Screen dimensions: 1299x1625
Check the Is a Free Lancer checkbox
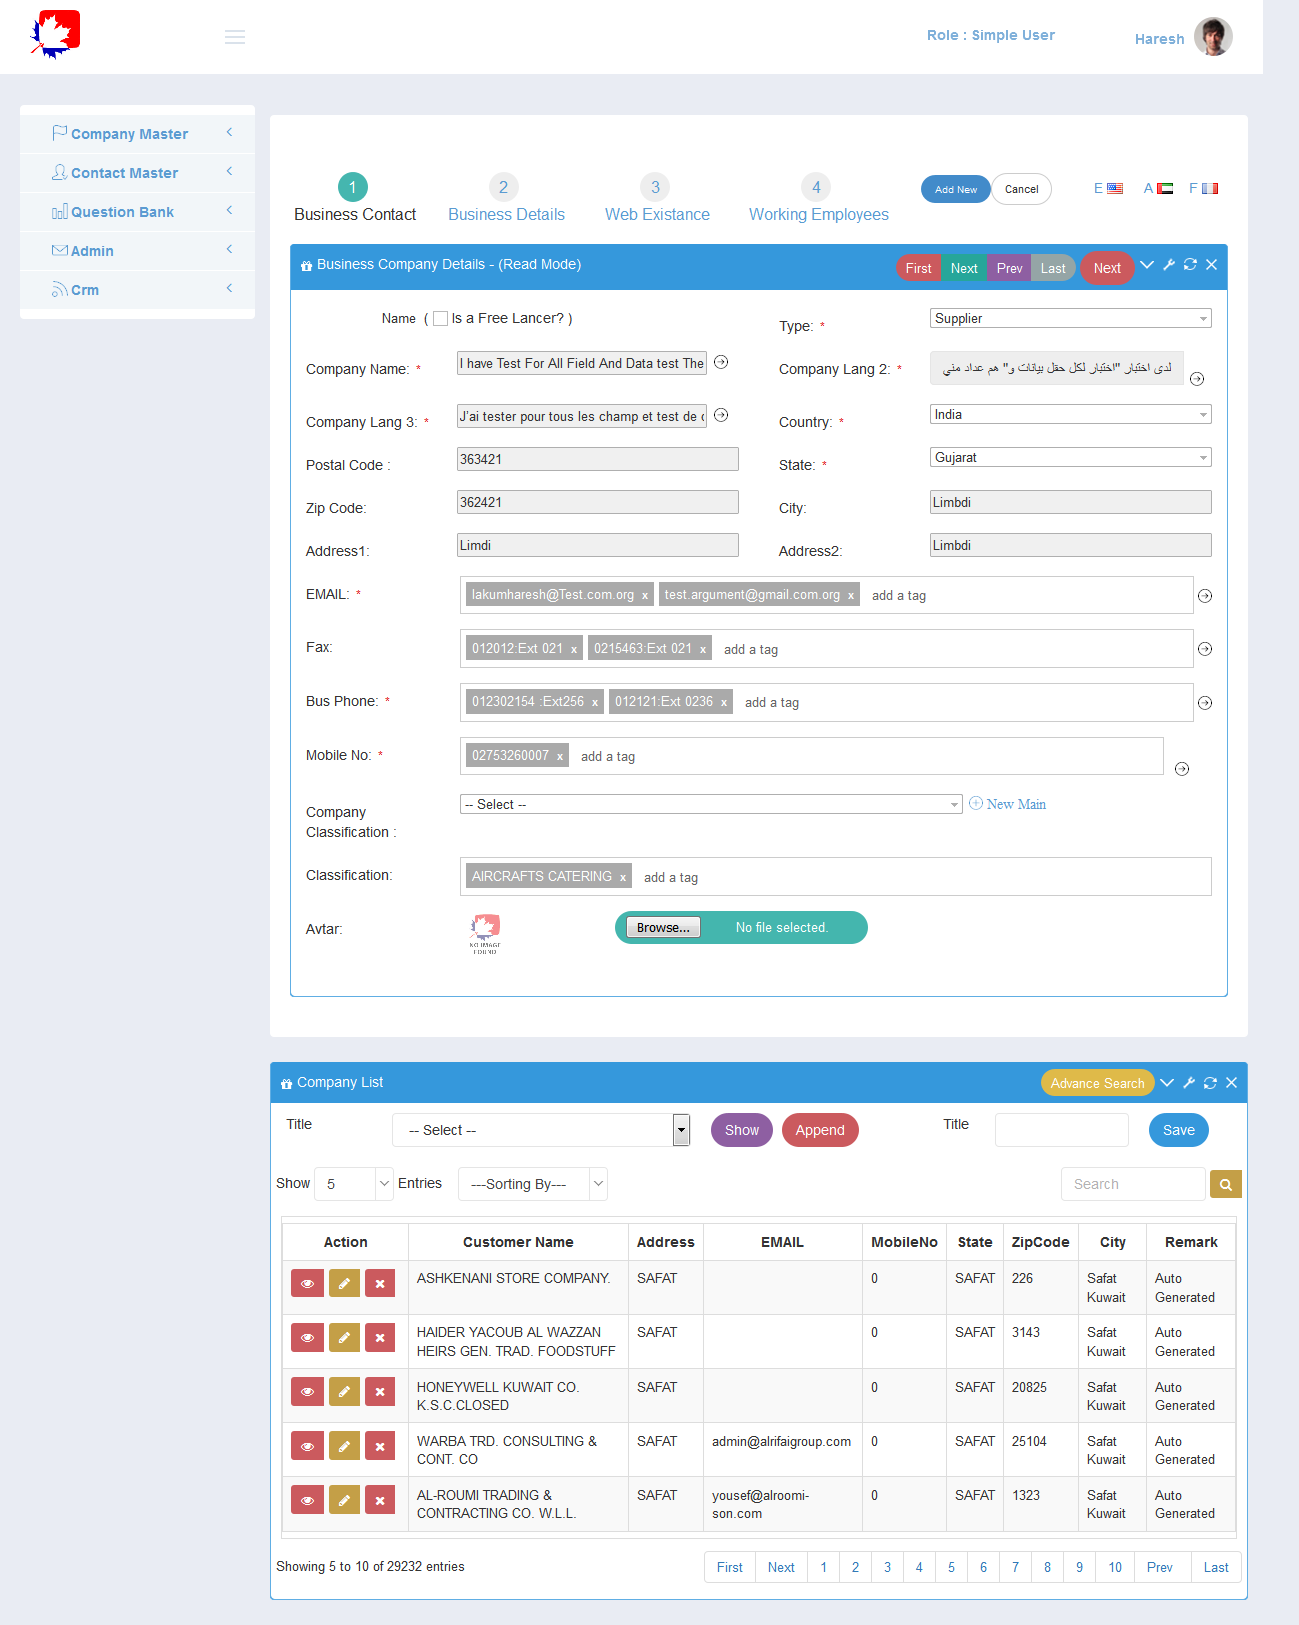coord(440,319)
